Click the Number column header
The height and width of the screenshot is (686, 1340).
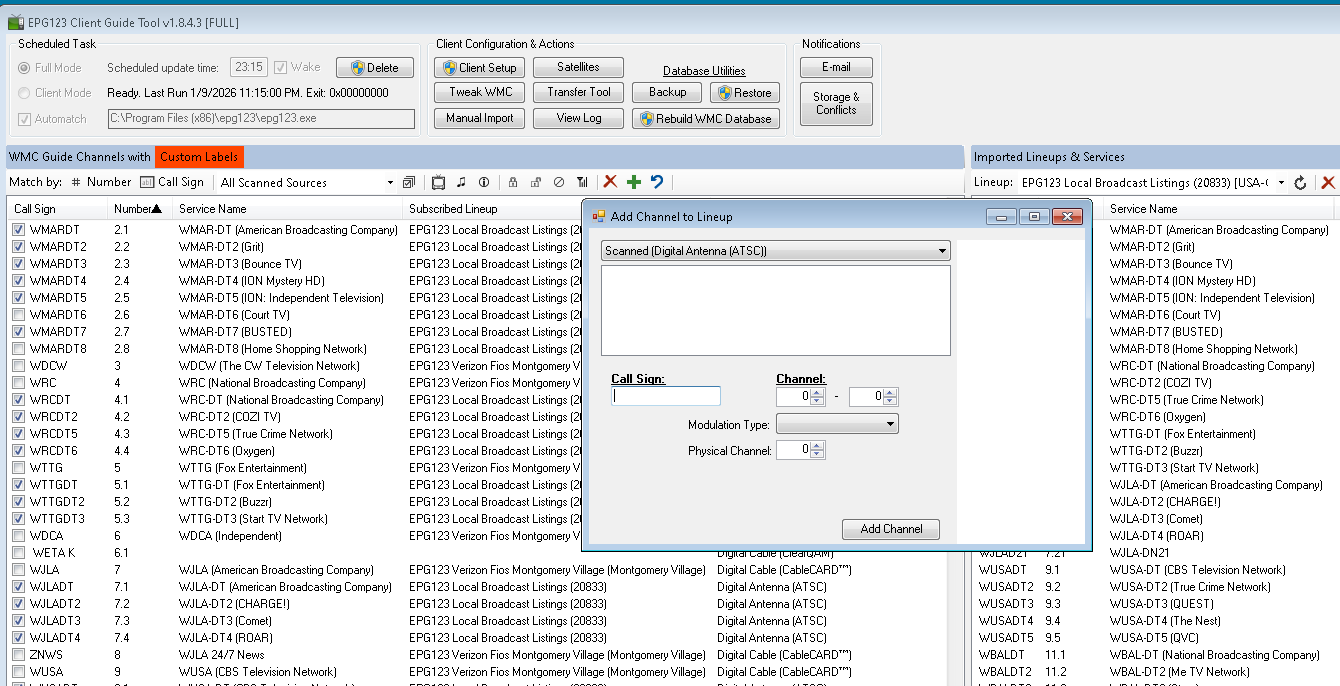pos(138,209)
